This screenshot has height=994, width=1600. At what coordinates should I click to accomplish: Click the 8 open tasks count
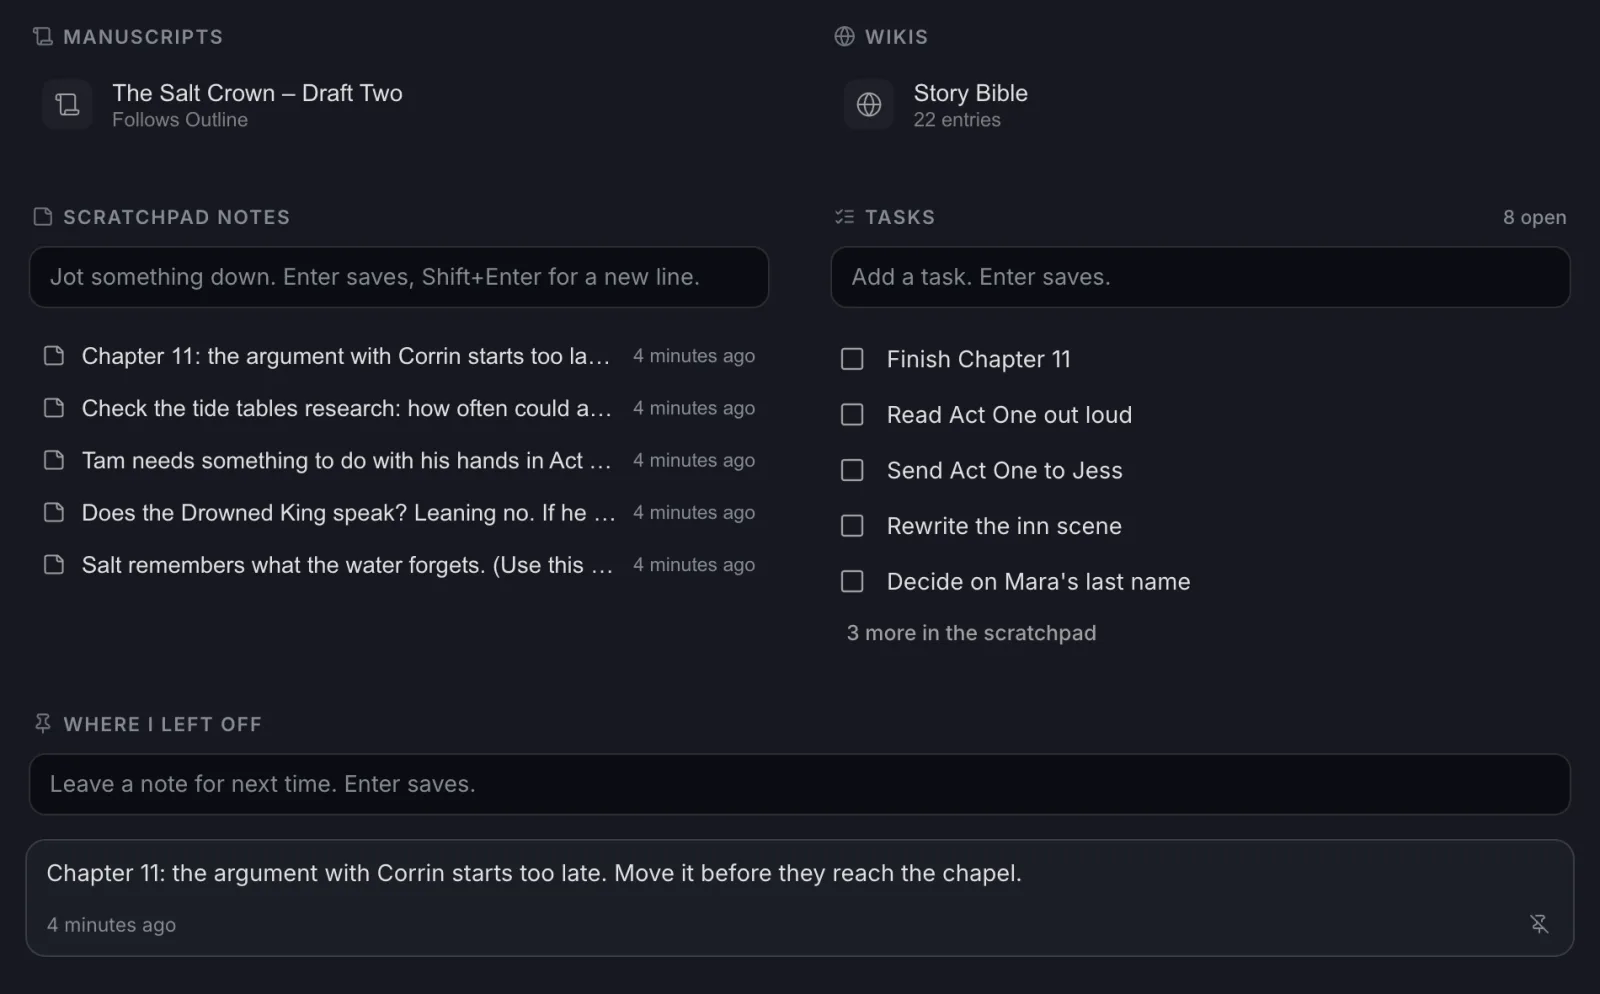1534,217
